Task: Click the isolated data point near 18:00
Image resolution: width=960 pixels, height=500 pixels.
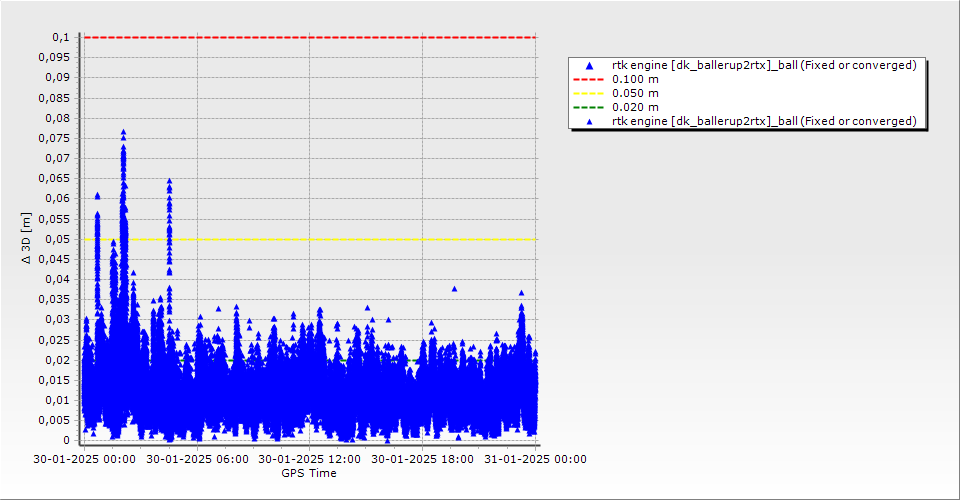Action: 454,289
